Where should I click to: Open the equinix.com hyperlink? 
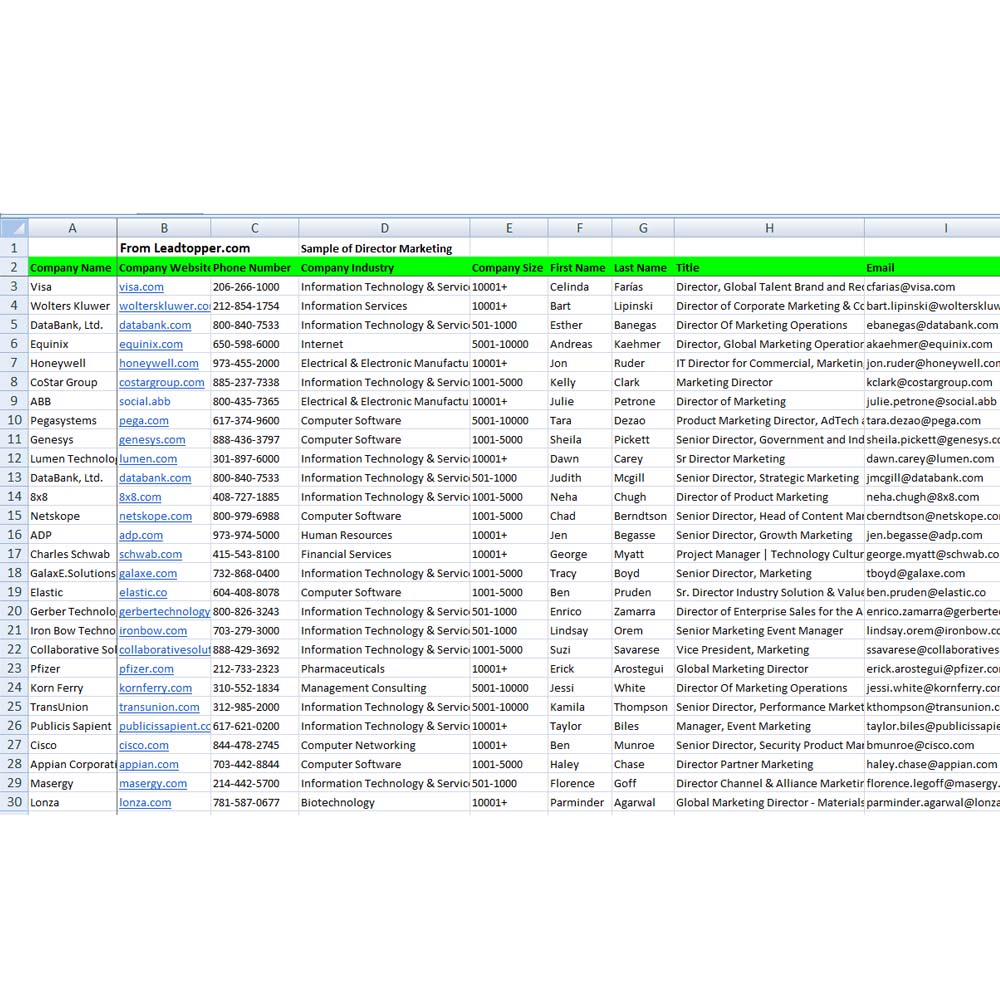pyautogui.click(x=151, y=344)
